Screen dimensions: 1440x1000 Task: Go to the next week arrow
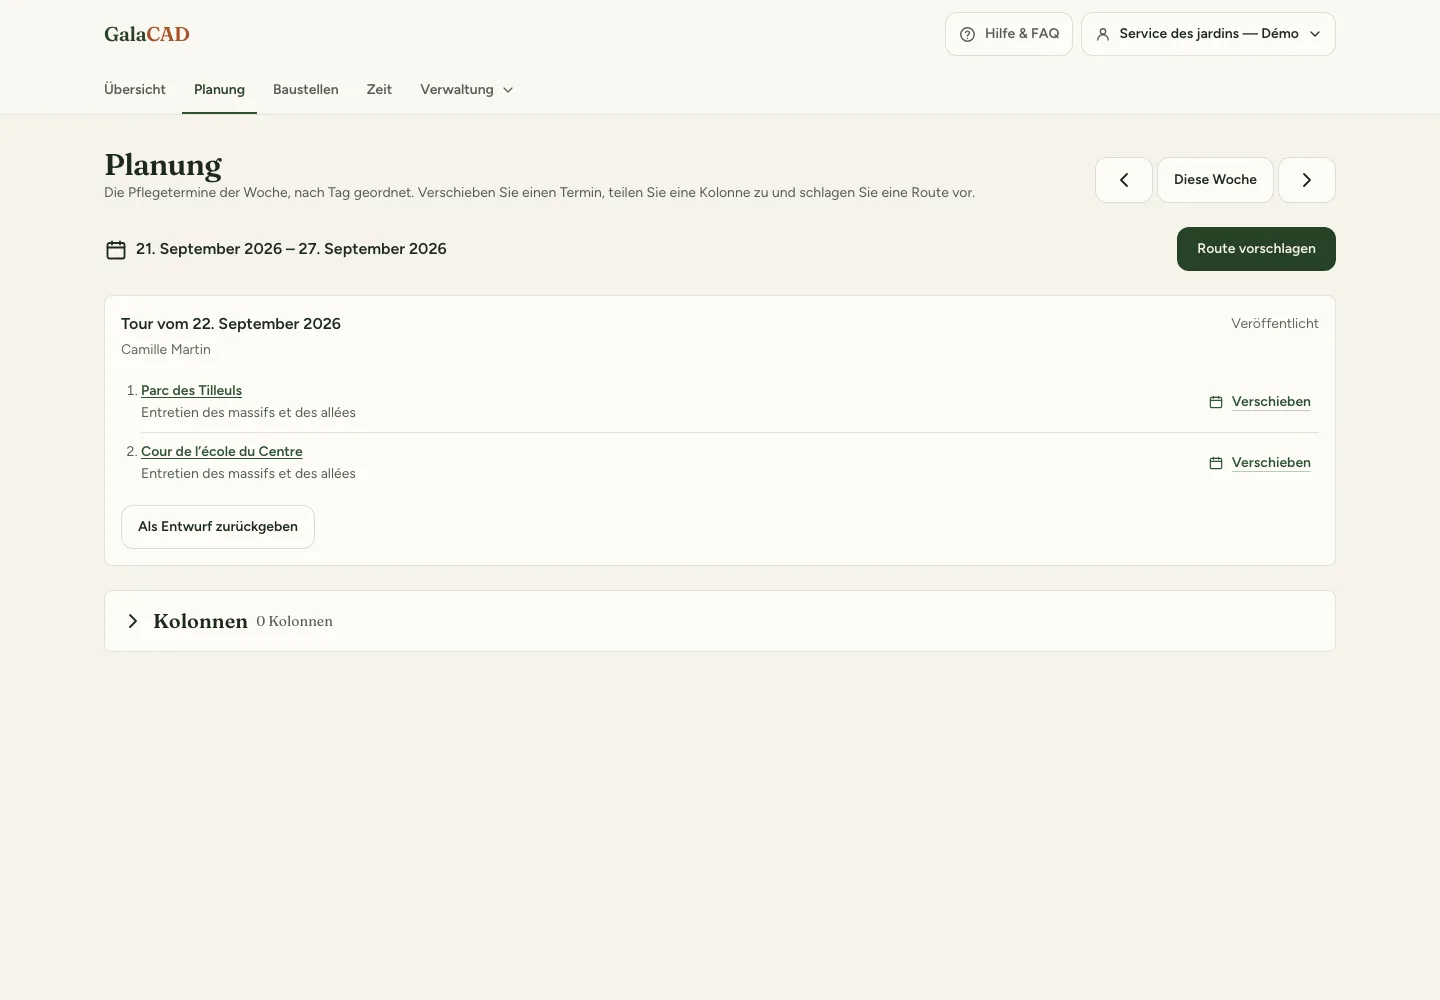tap(1307, 180)
